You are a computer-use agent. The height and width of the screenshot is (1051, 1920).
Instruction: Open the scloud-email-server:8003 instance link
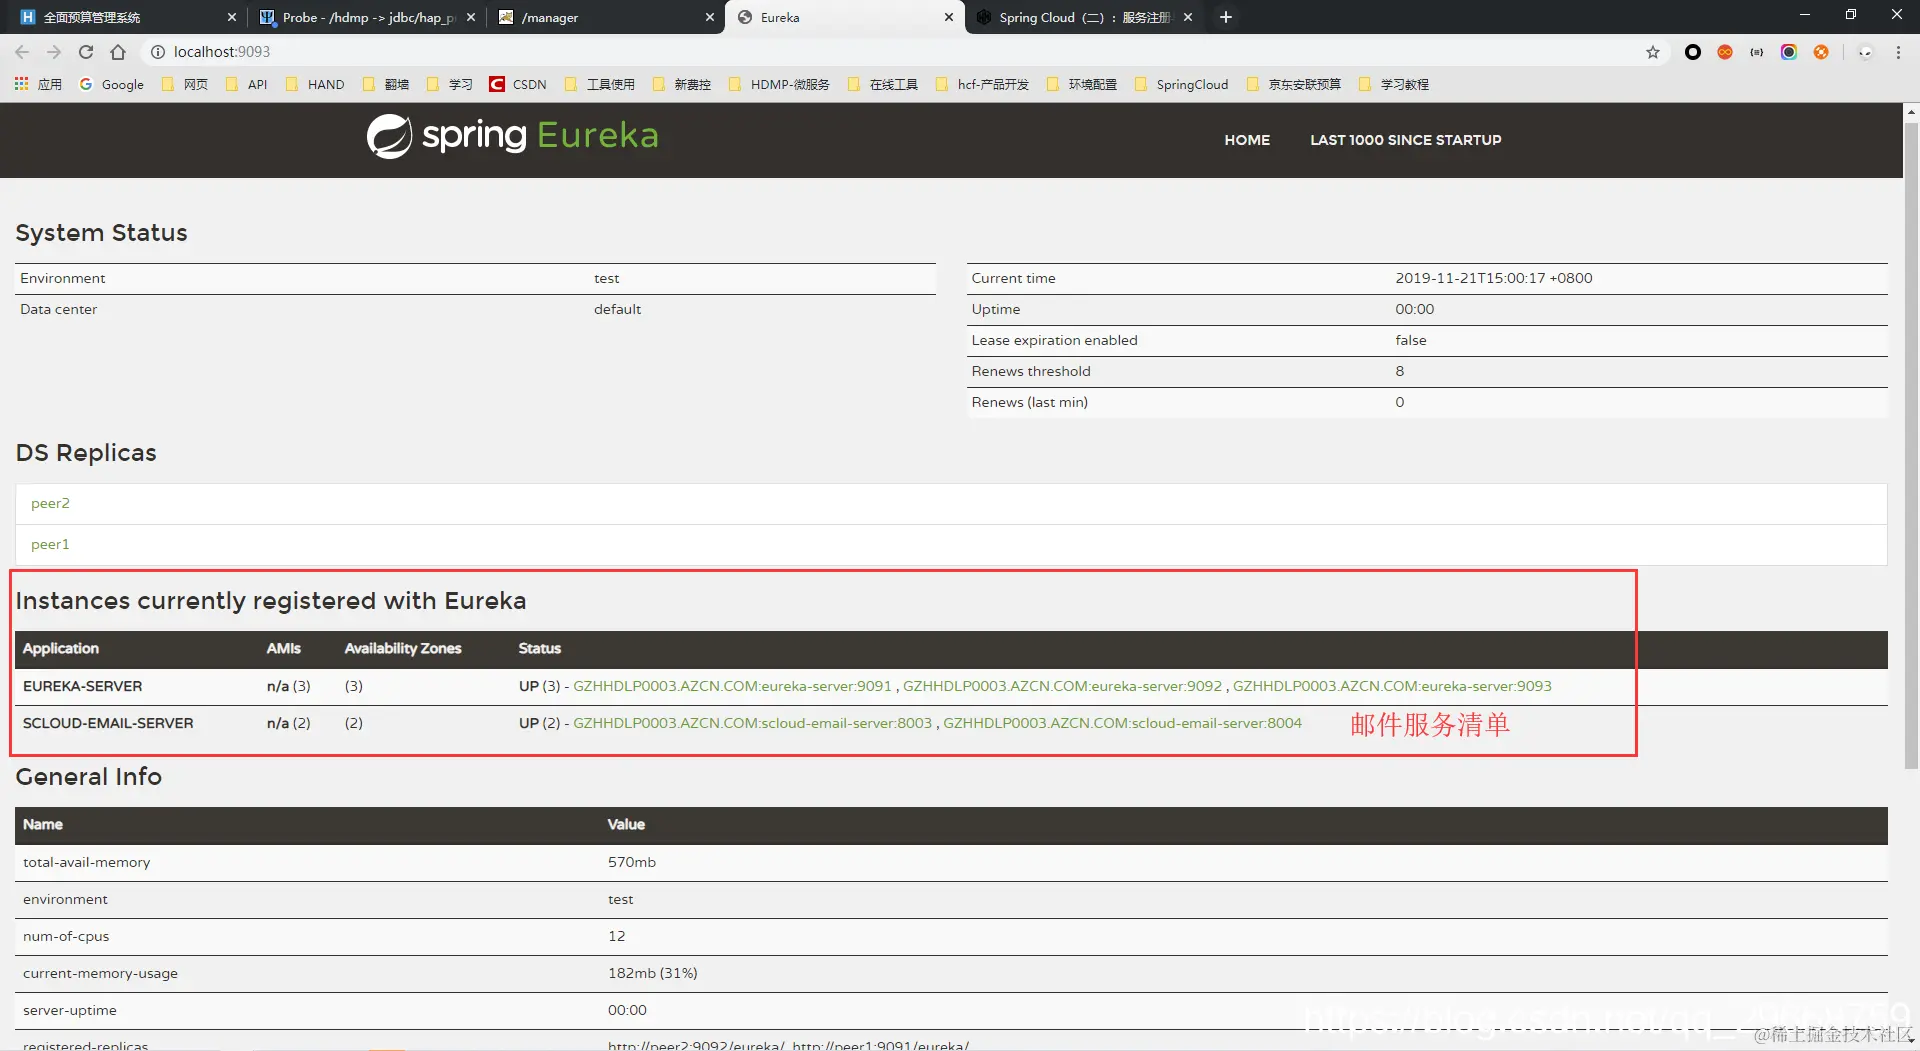(x=752, y=723)
